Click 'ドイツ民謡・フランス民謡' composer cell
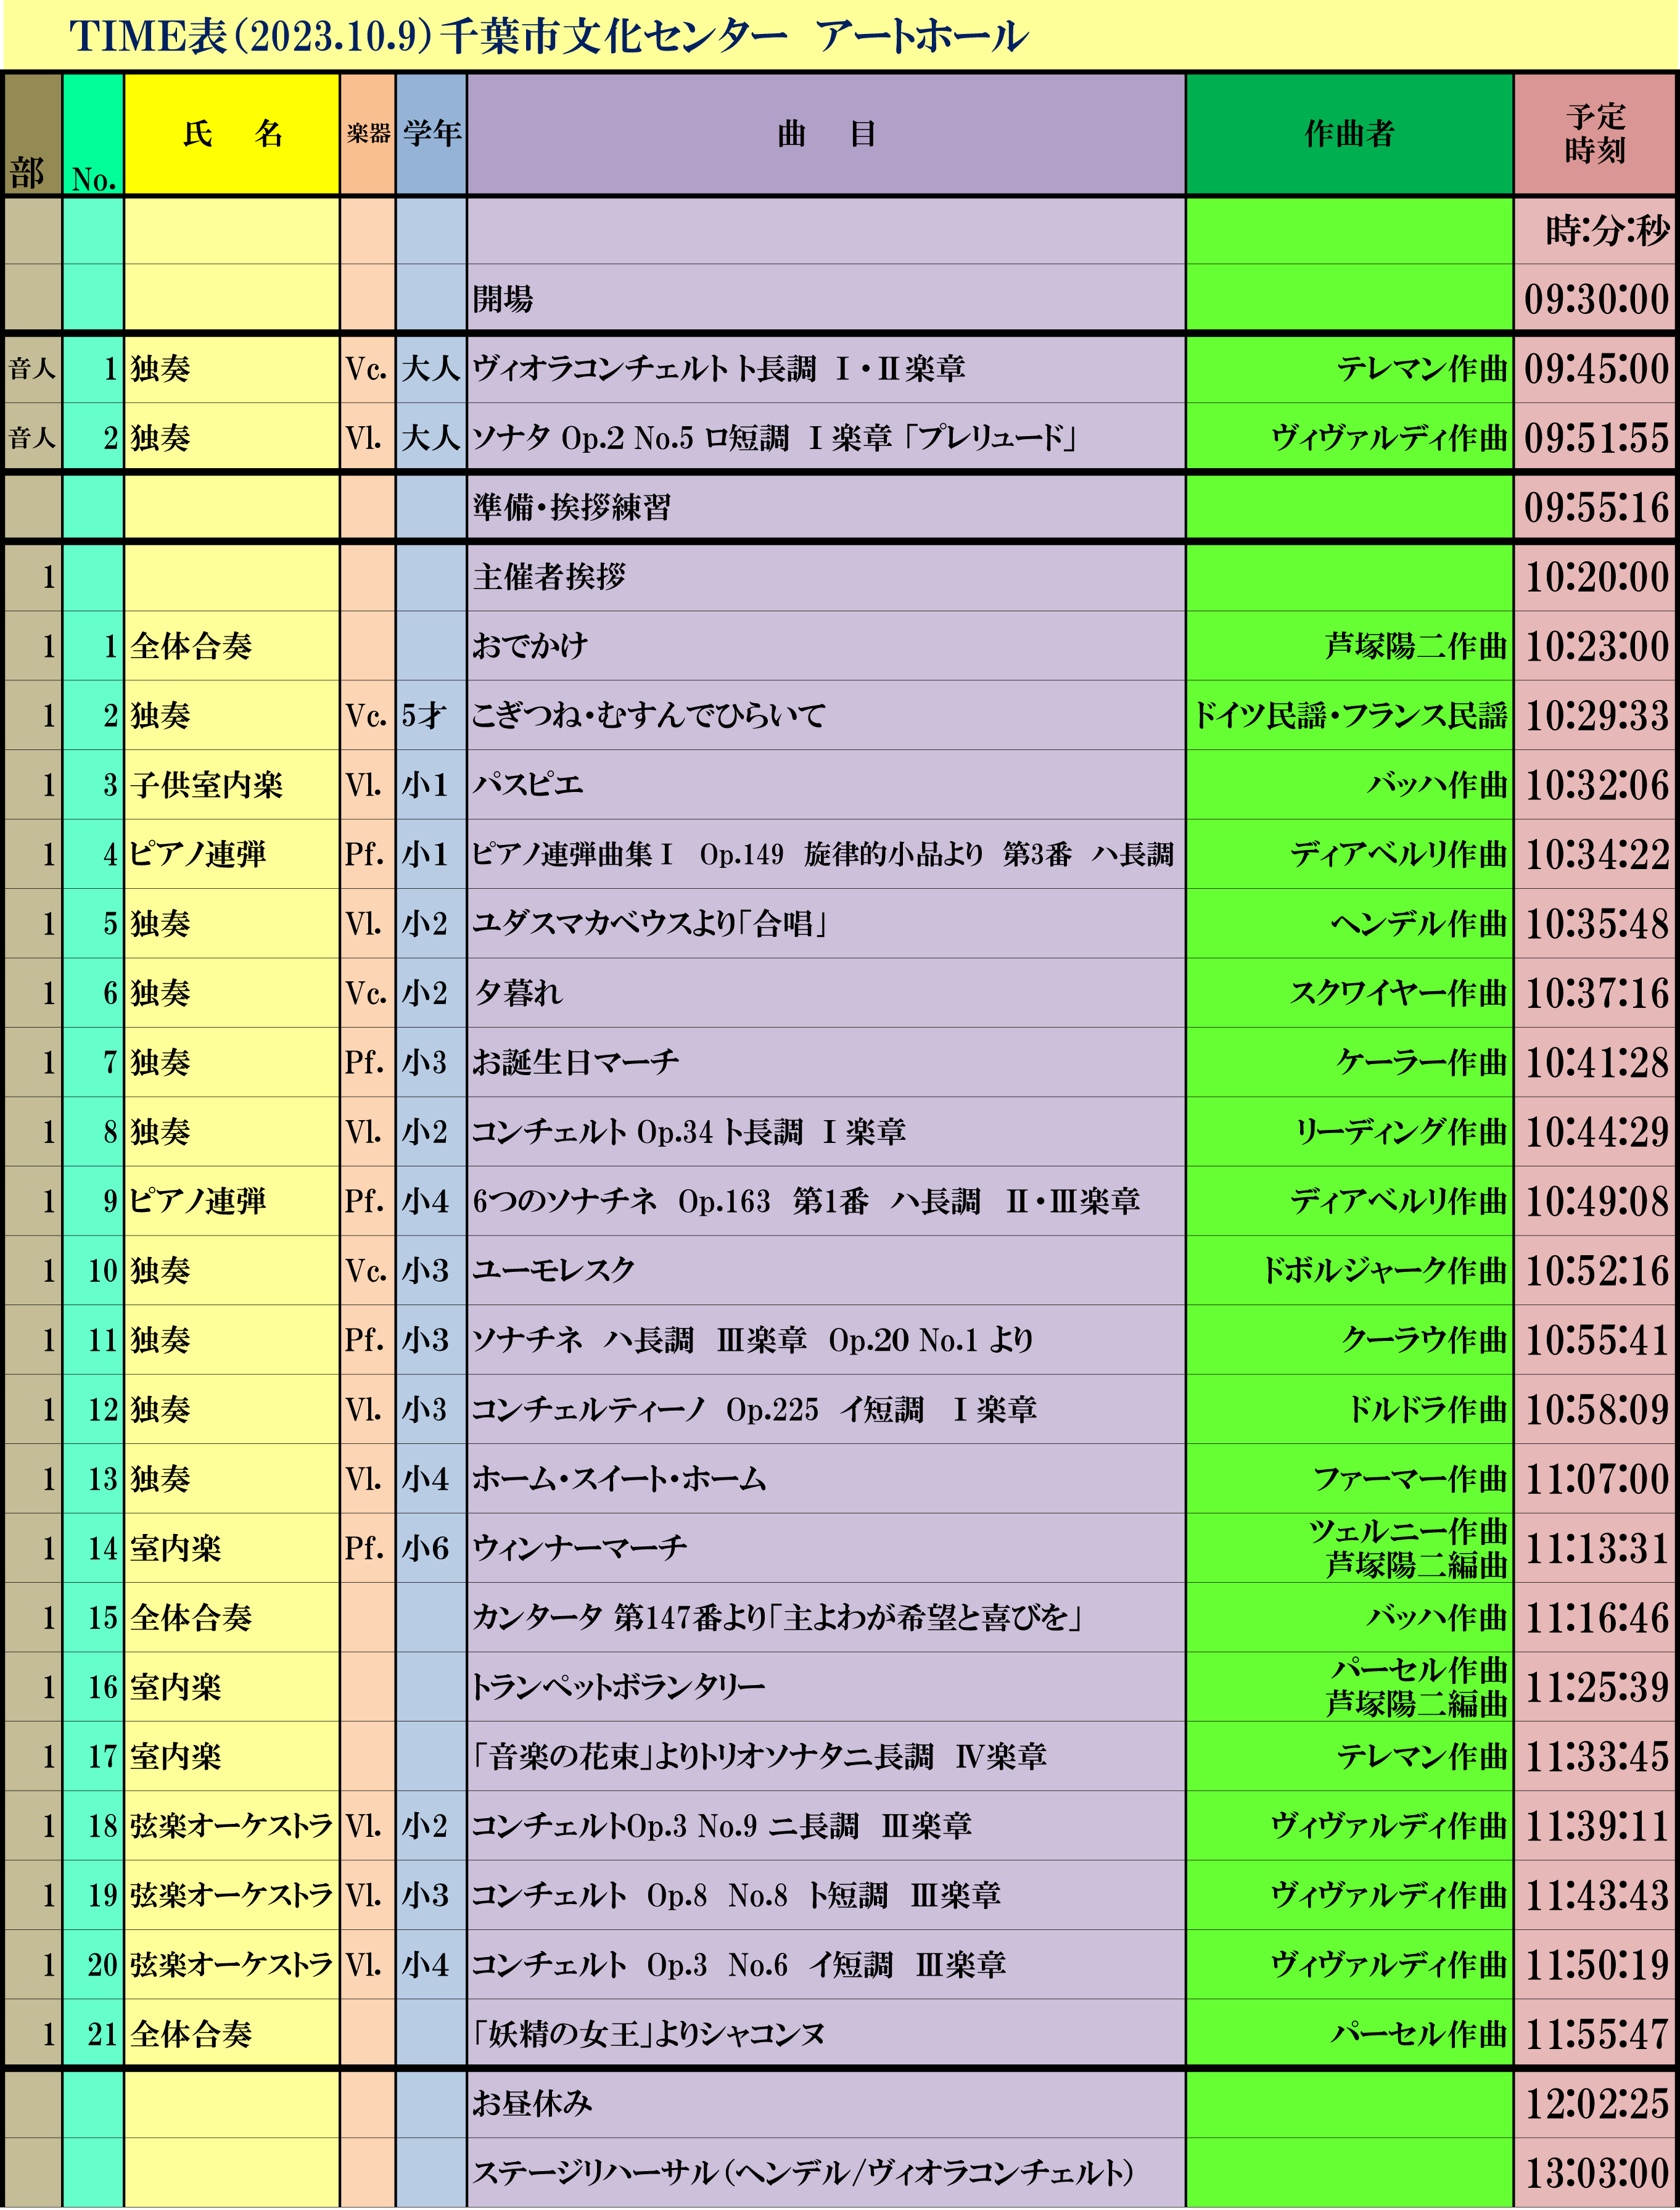 [x=1349, y=715]
